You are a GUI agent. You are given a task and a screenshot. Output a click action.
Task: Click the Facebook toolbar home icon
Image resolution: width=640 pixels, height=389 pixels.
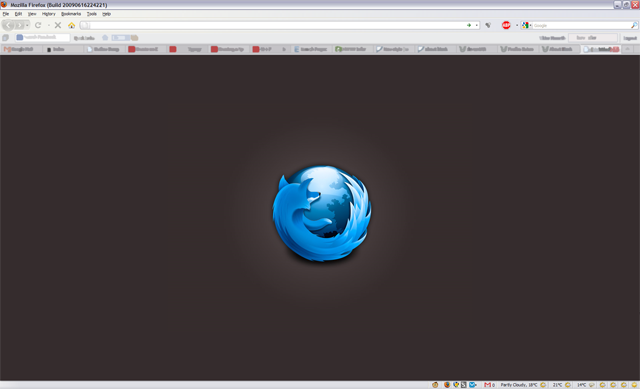[x=105, y=38]
